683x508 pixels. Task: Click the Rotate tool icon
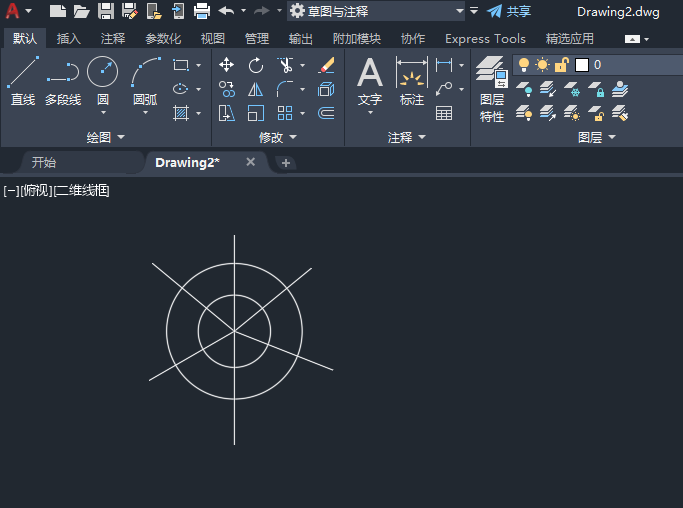click(x=256, y=65)
